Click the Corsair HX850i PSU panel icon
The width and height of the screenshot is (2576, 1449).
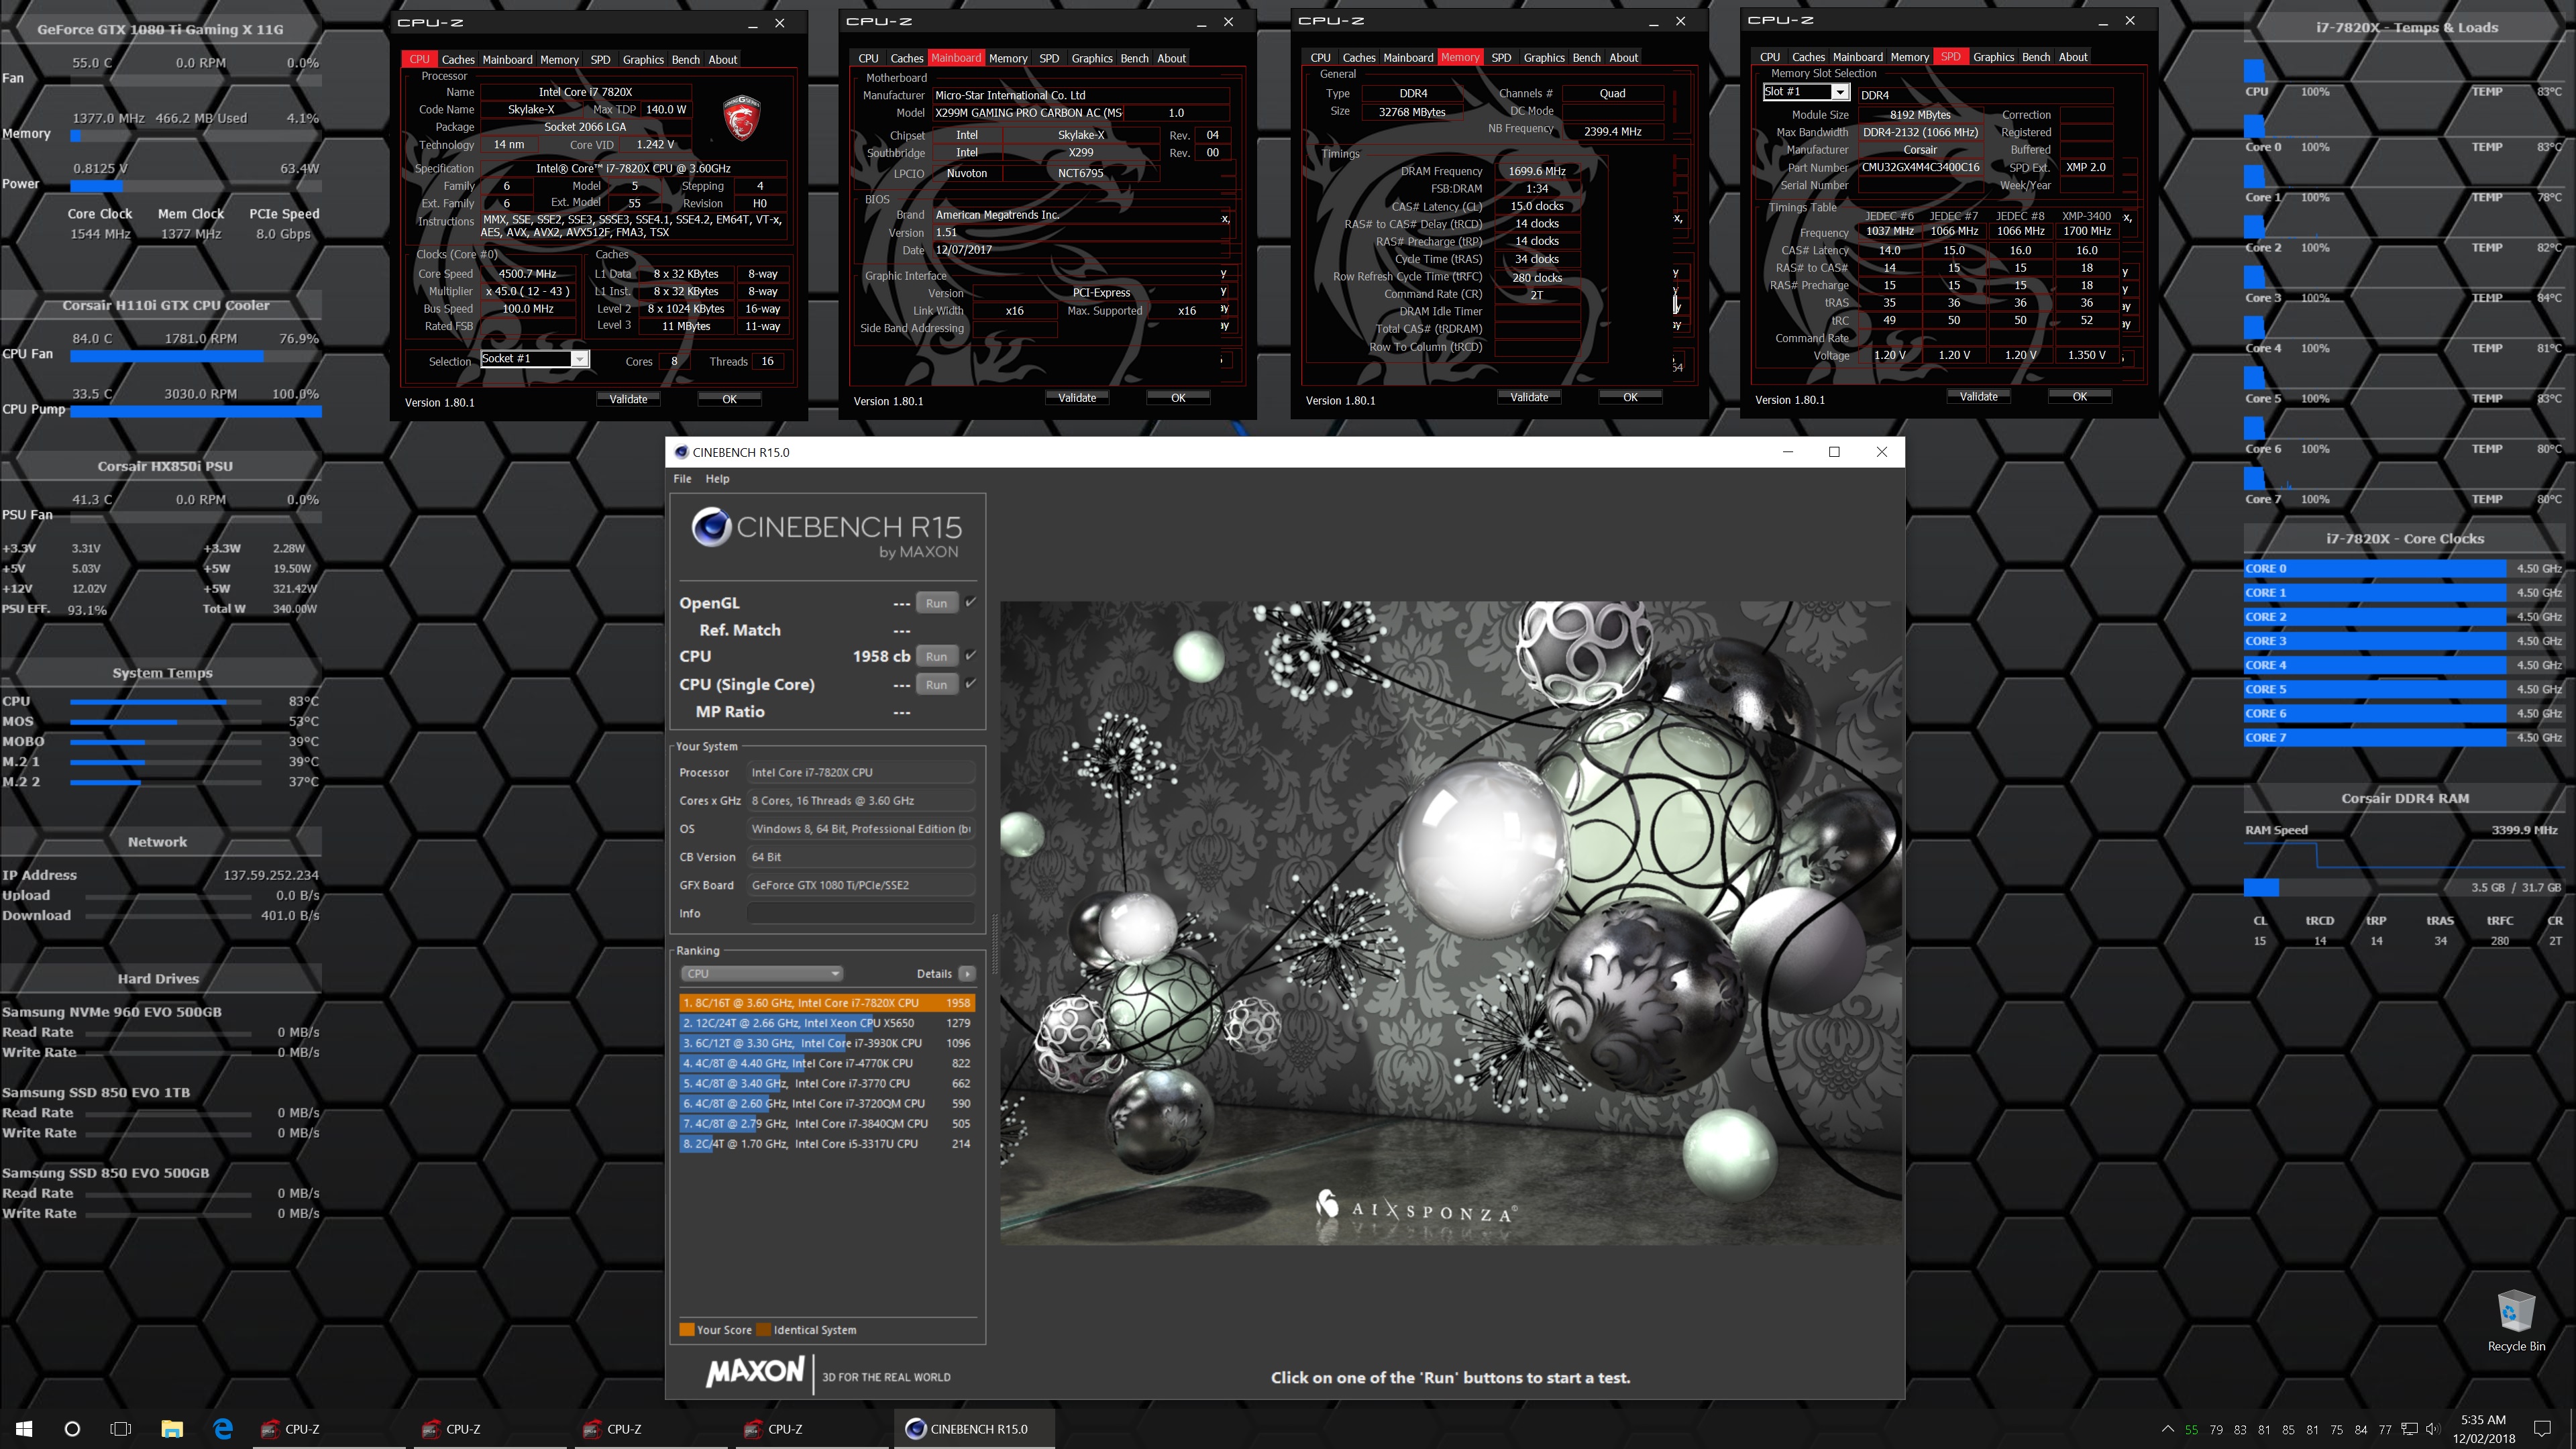pos(164,466)
